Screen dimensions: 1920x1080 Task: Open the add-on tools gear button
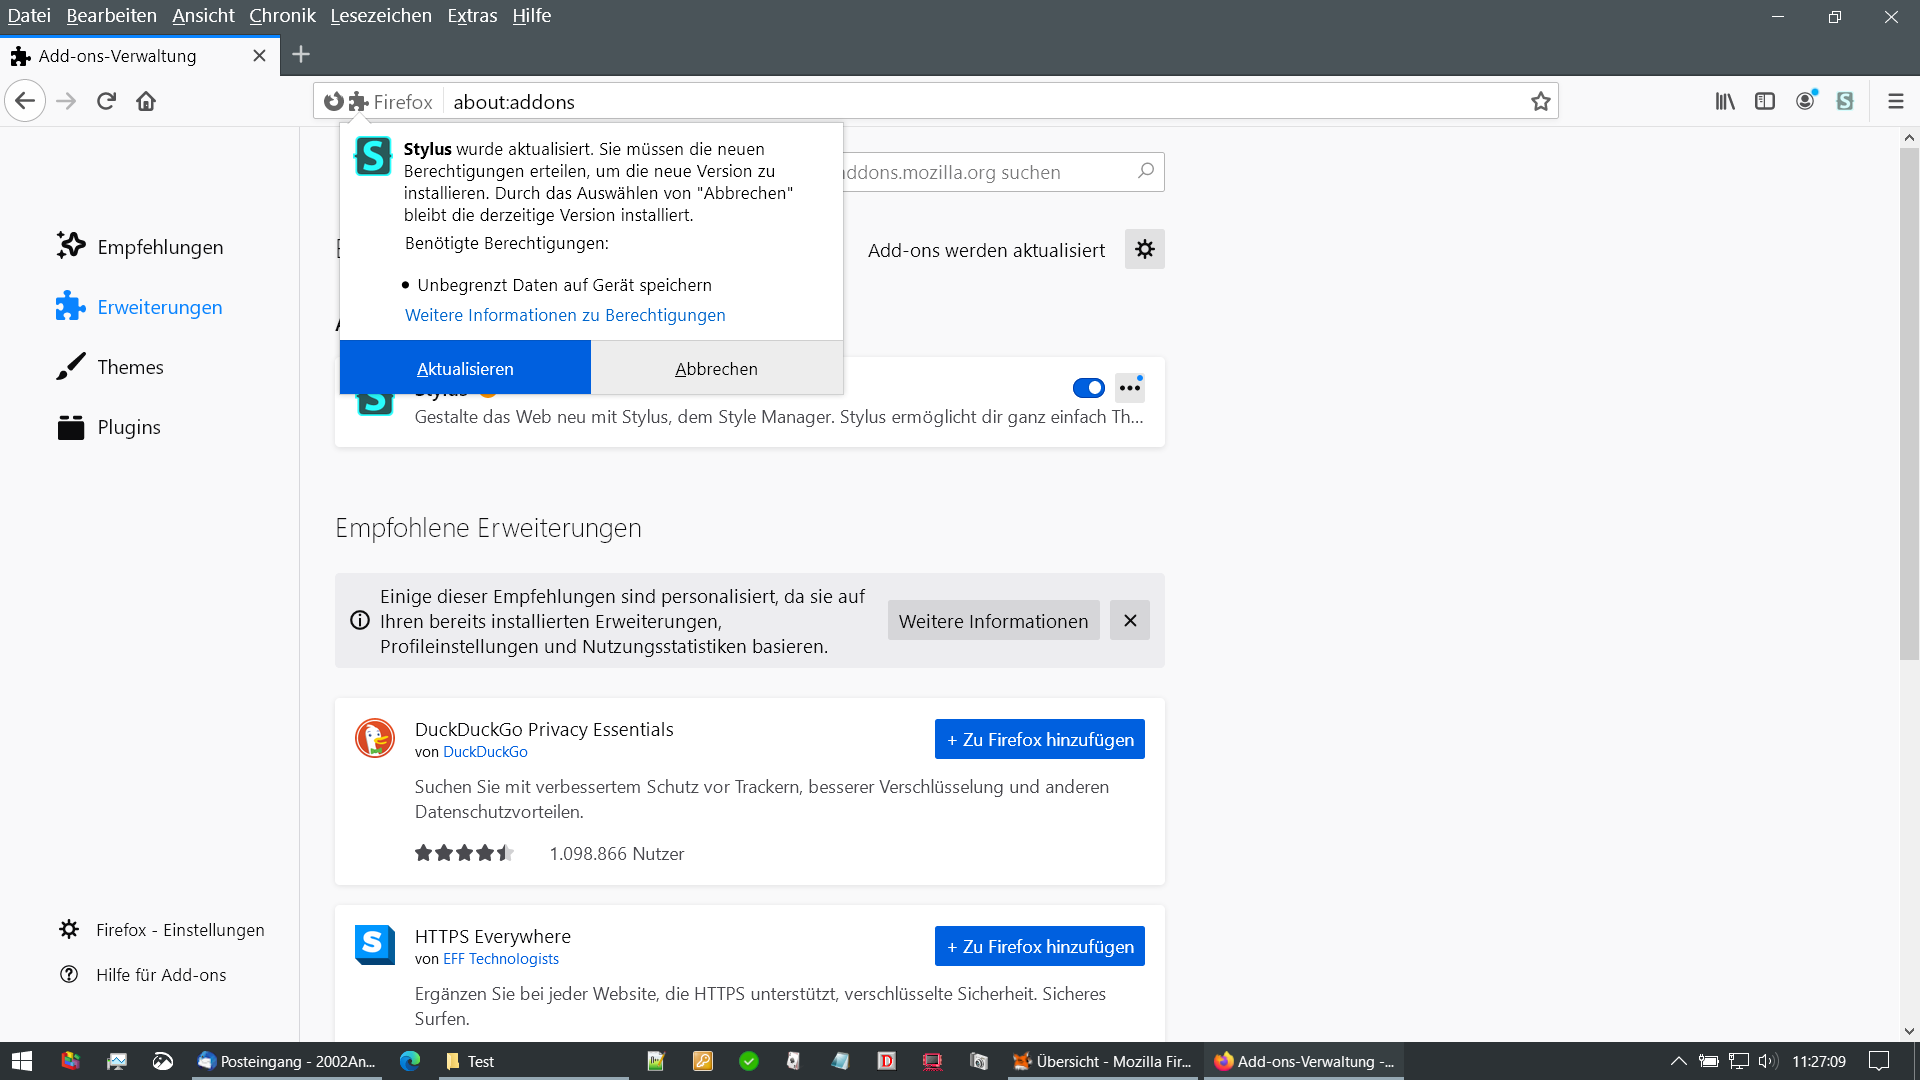click(1144, 249)
